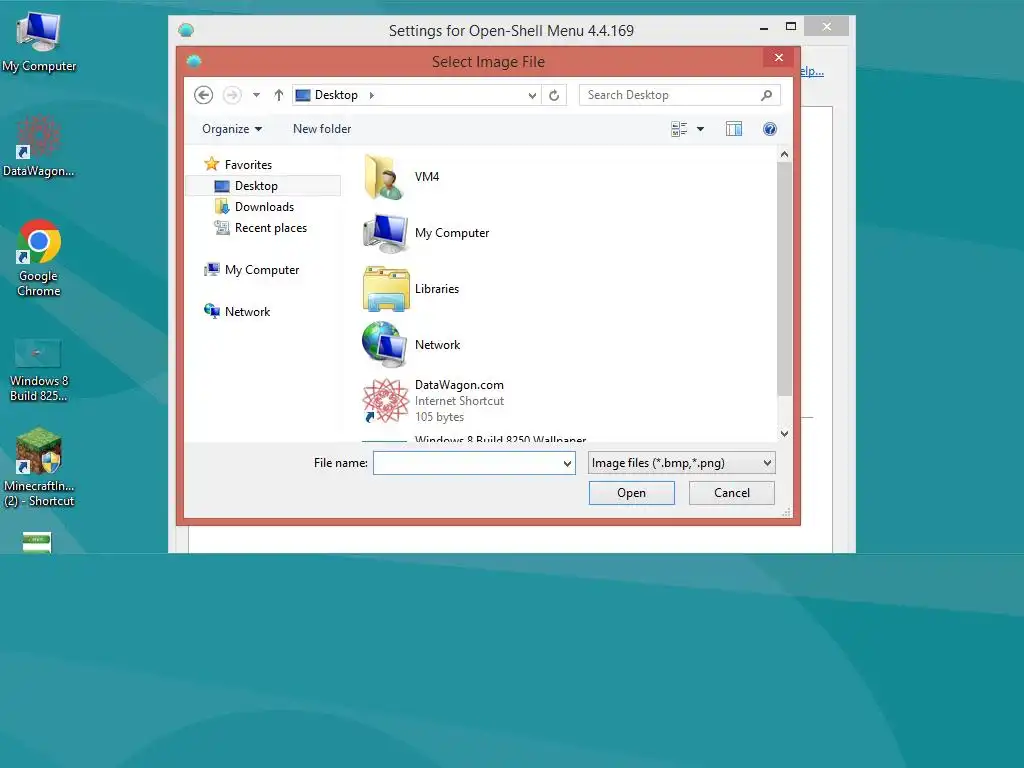Click the Desktop address bar path chevron
This screenshot has height=768, width=1024.
tap(372, 95)
